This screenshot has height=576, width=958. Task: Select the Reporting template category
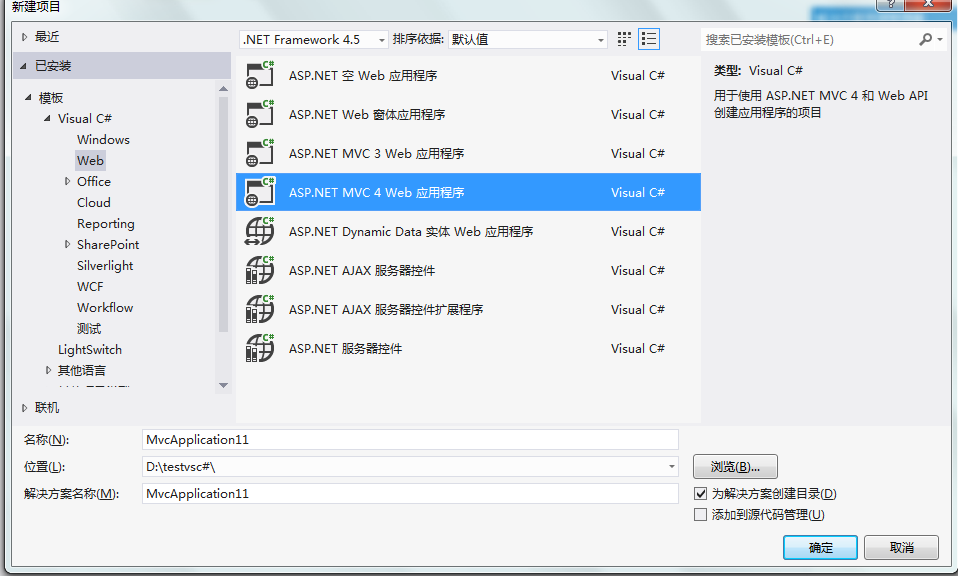pyautogui.click(x=106, y=224)
